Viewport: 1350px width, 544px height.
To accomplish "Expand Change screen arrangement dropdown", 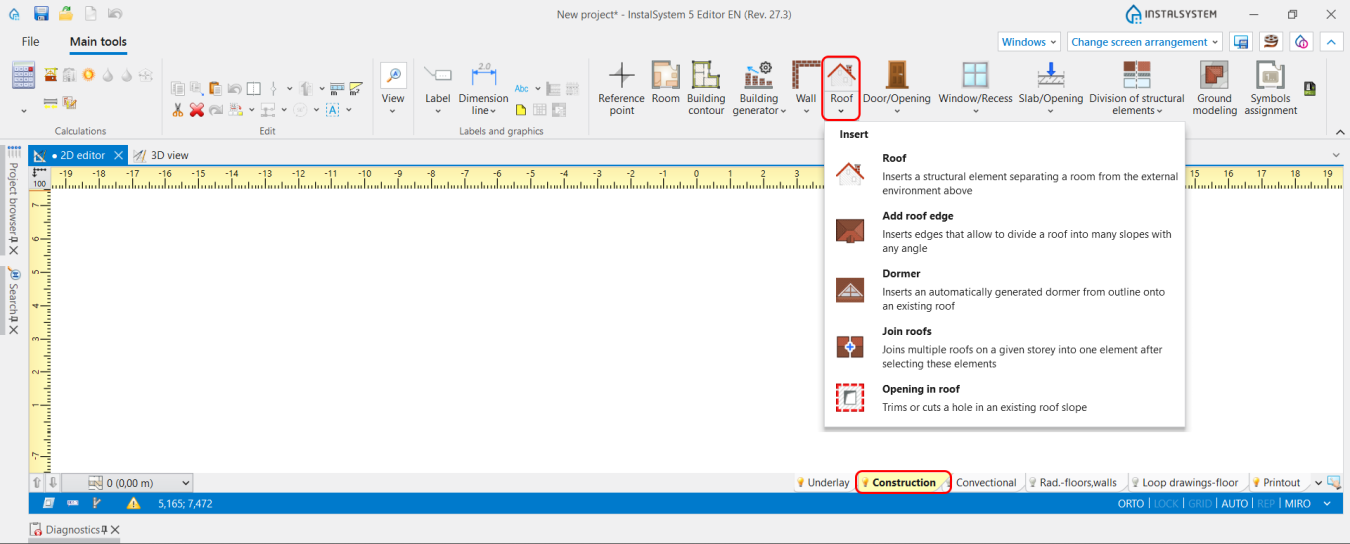I will tap(1145, 42).
